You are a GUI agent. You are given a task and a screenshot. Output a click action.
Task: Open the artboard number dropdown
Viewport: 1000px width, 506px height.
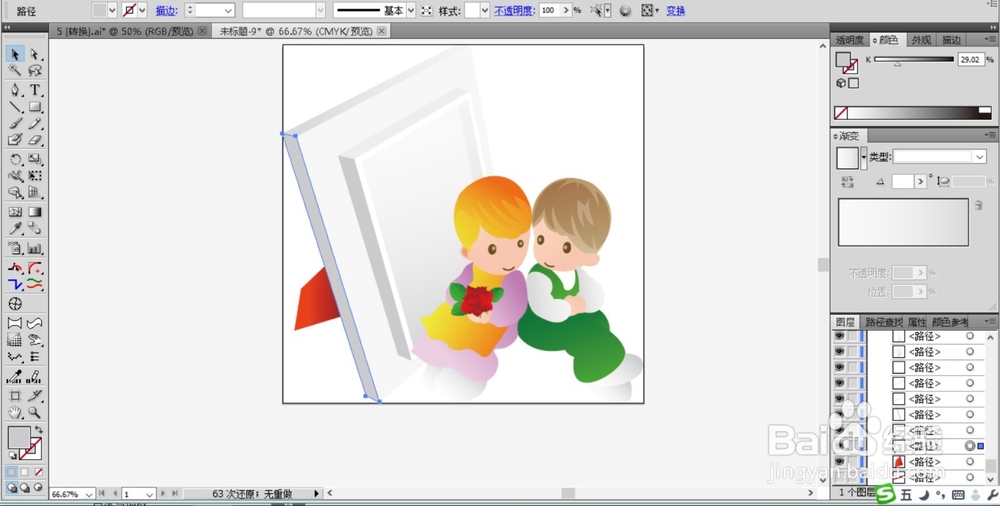(150, 494)
